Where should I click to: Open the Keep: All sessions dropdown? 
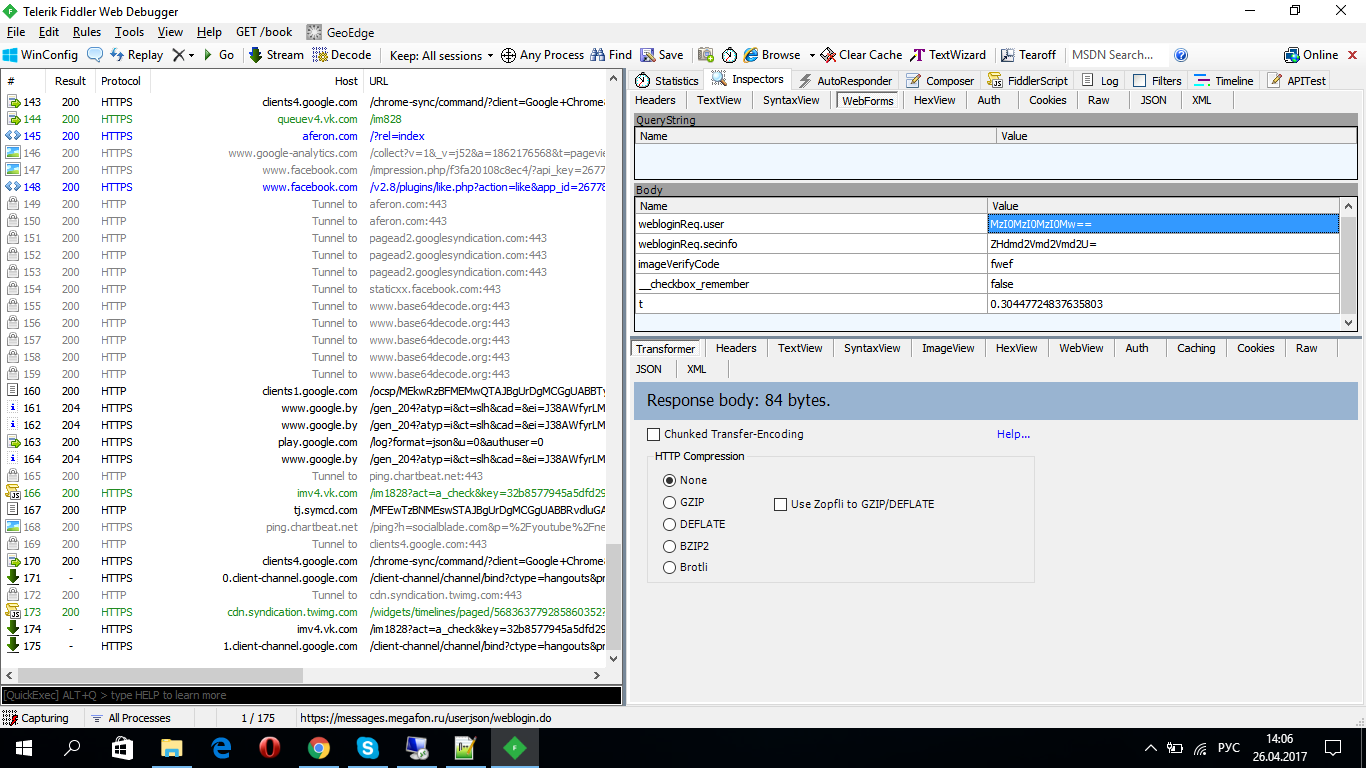[x=441, y=55]
